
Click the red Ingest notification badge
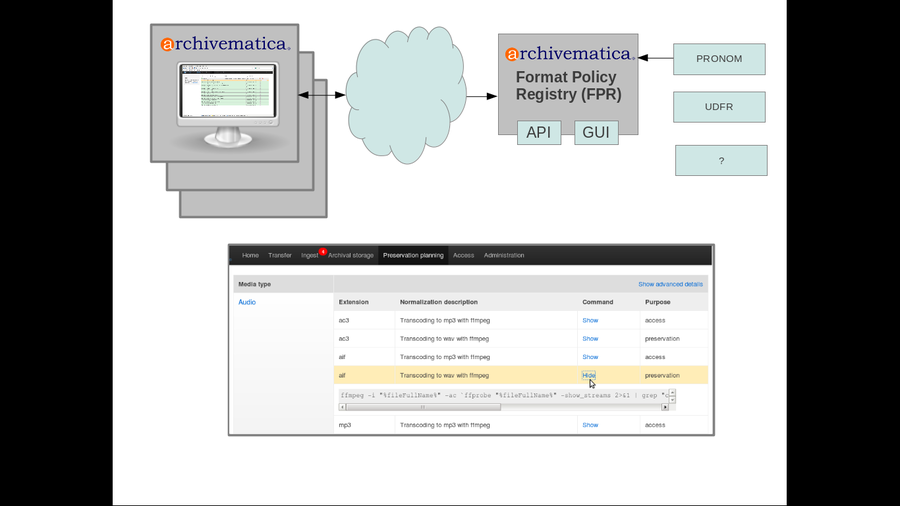(x=323, y=251)
